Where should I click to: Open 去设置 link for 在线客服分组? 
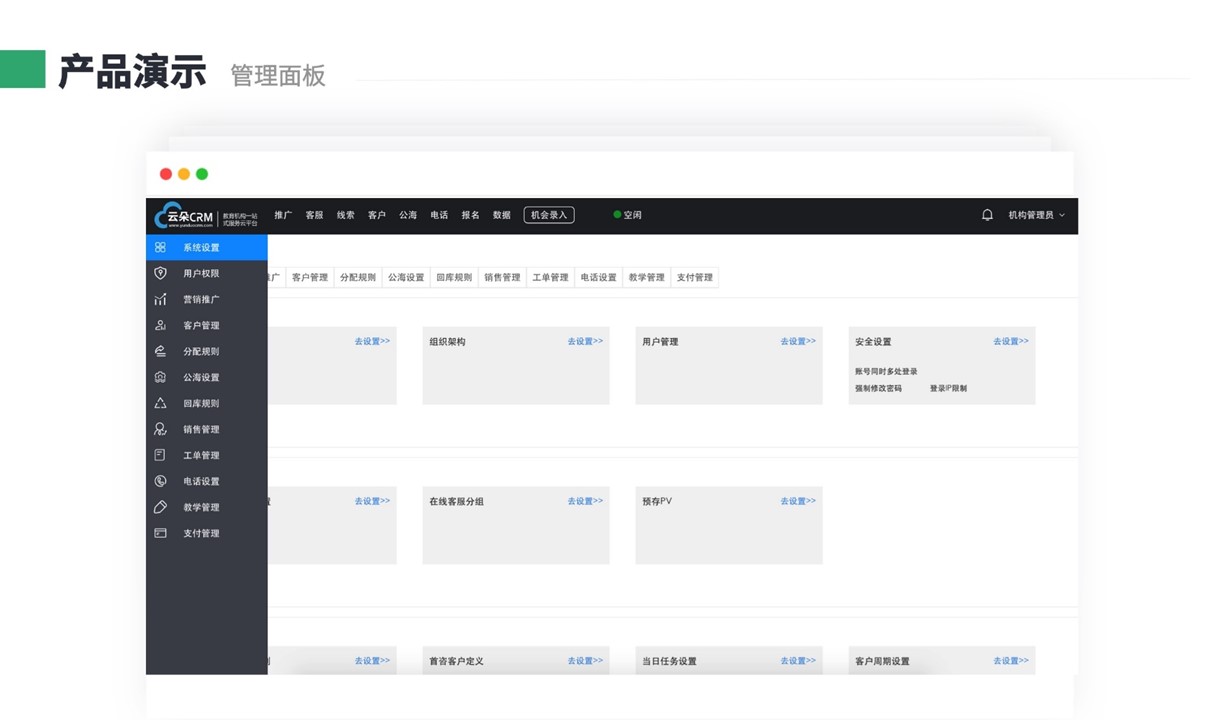click(585, 501)
